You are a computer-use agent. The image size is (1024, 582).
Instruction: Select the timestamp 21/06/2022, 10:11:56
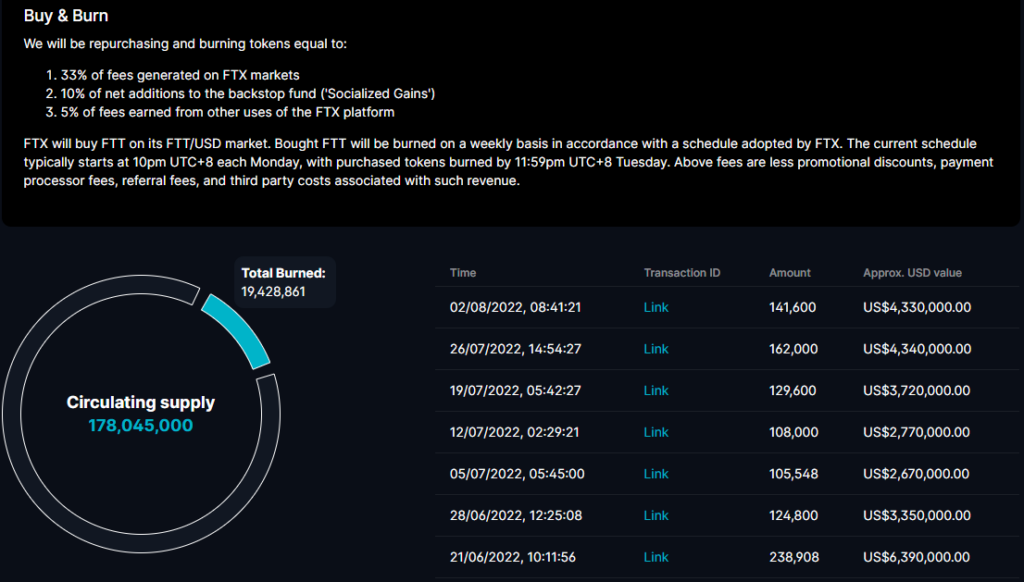click(x=513, y=557)
